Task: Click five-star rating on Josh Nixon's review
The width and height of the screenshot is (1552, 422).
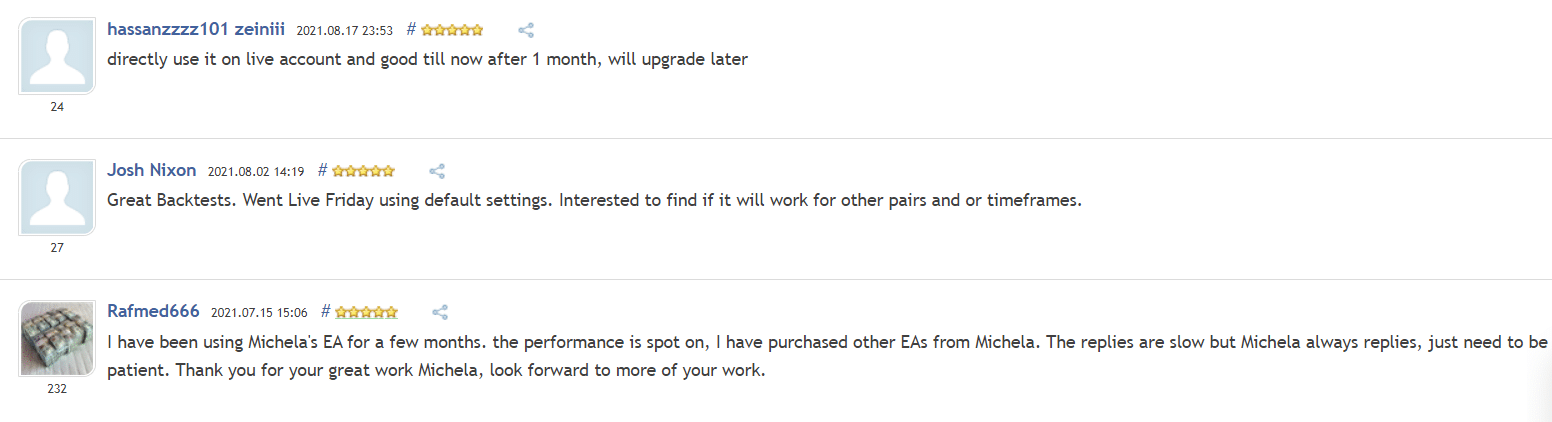Action: click(x=363, y=171)
